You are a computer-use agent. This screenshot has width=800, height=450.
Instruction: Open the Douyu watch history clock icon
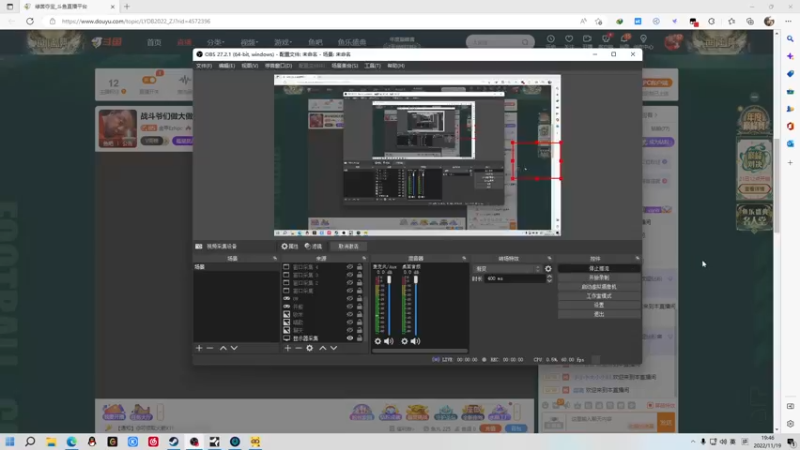click(x=551, y=39)
